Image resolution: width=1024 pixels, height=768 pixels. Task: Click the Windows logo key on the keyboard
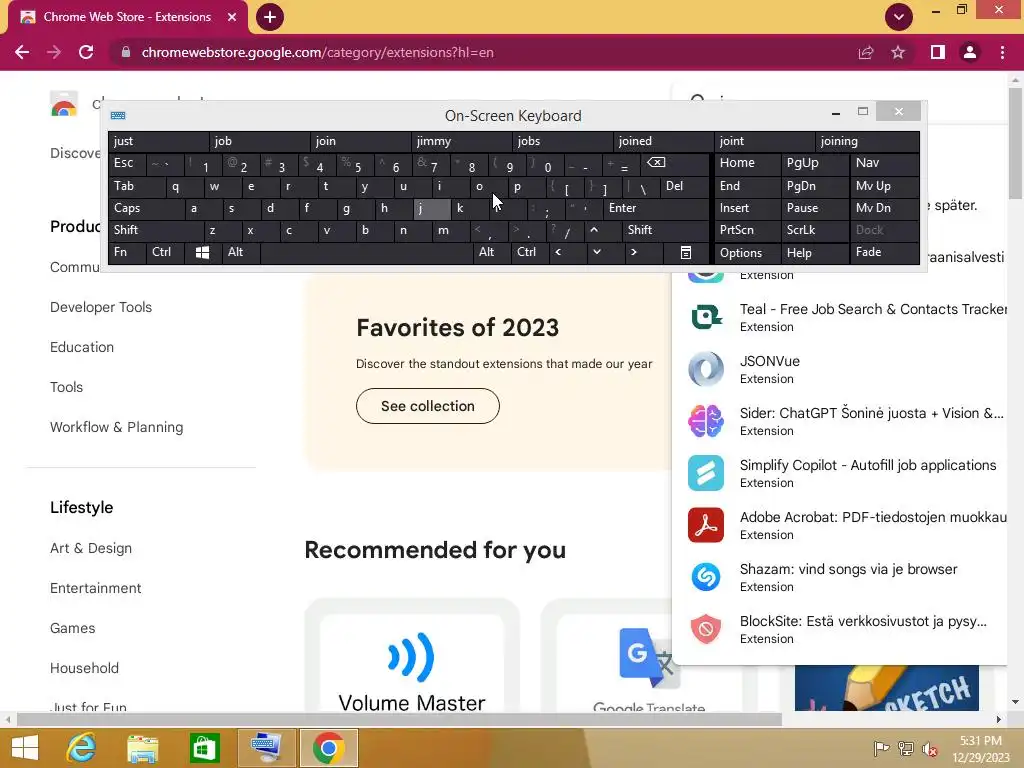tap(202, 253)
